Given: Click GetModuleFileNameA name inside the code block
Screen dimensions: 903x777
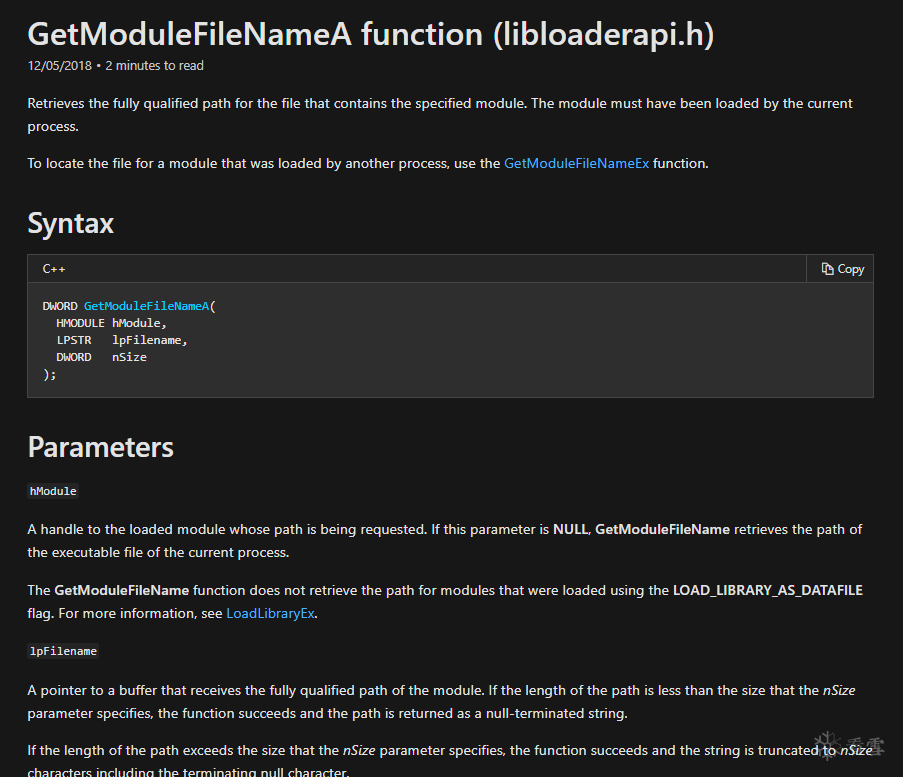Looking at the screenshot, I should 146,306.
